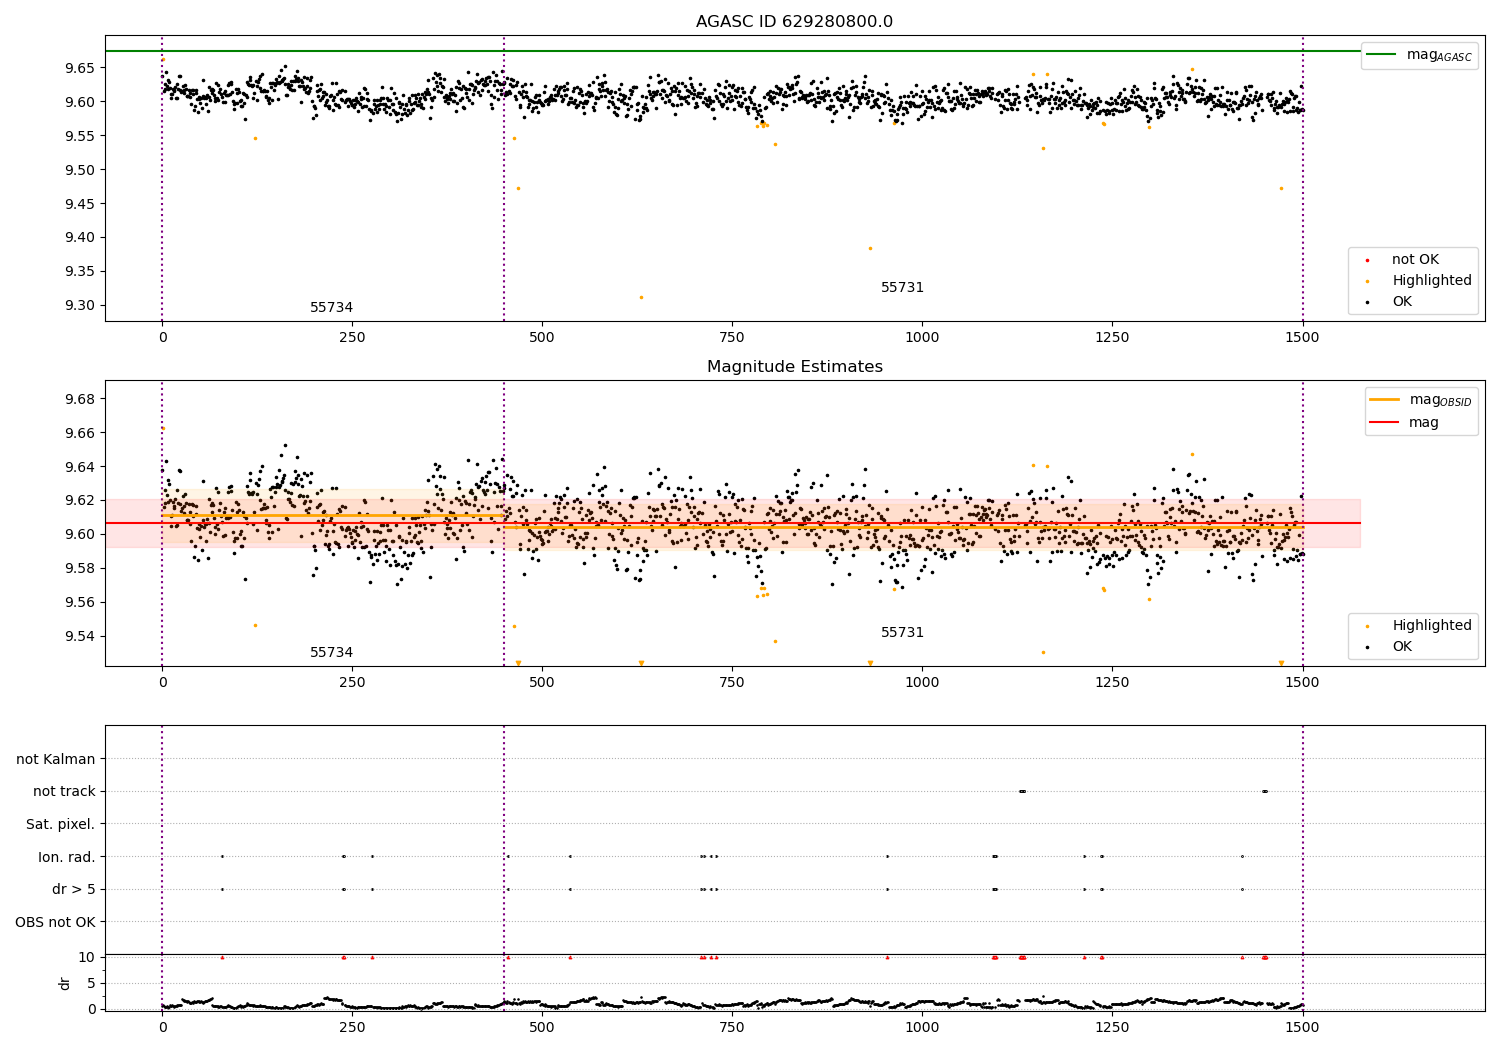Click the '1000' x-axis tick of the middle plot
The image size is (1500, 1050).
click(x=922, y=683)
